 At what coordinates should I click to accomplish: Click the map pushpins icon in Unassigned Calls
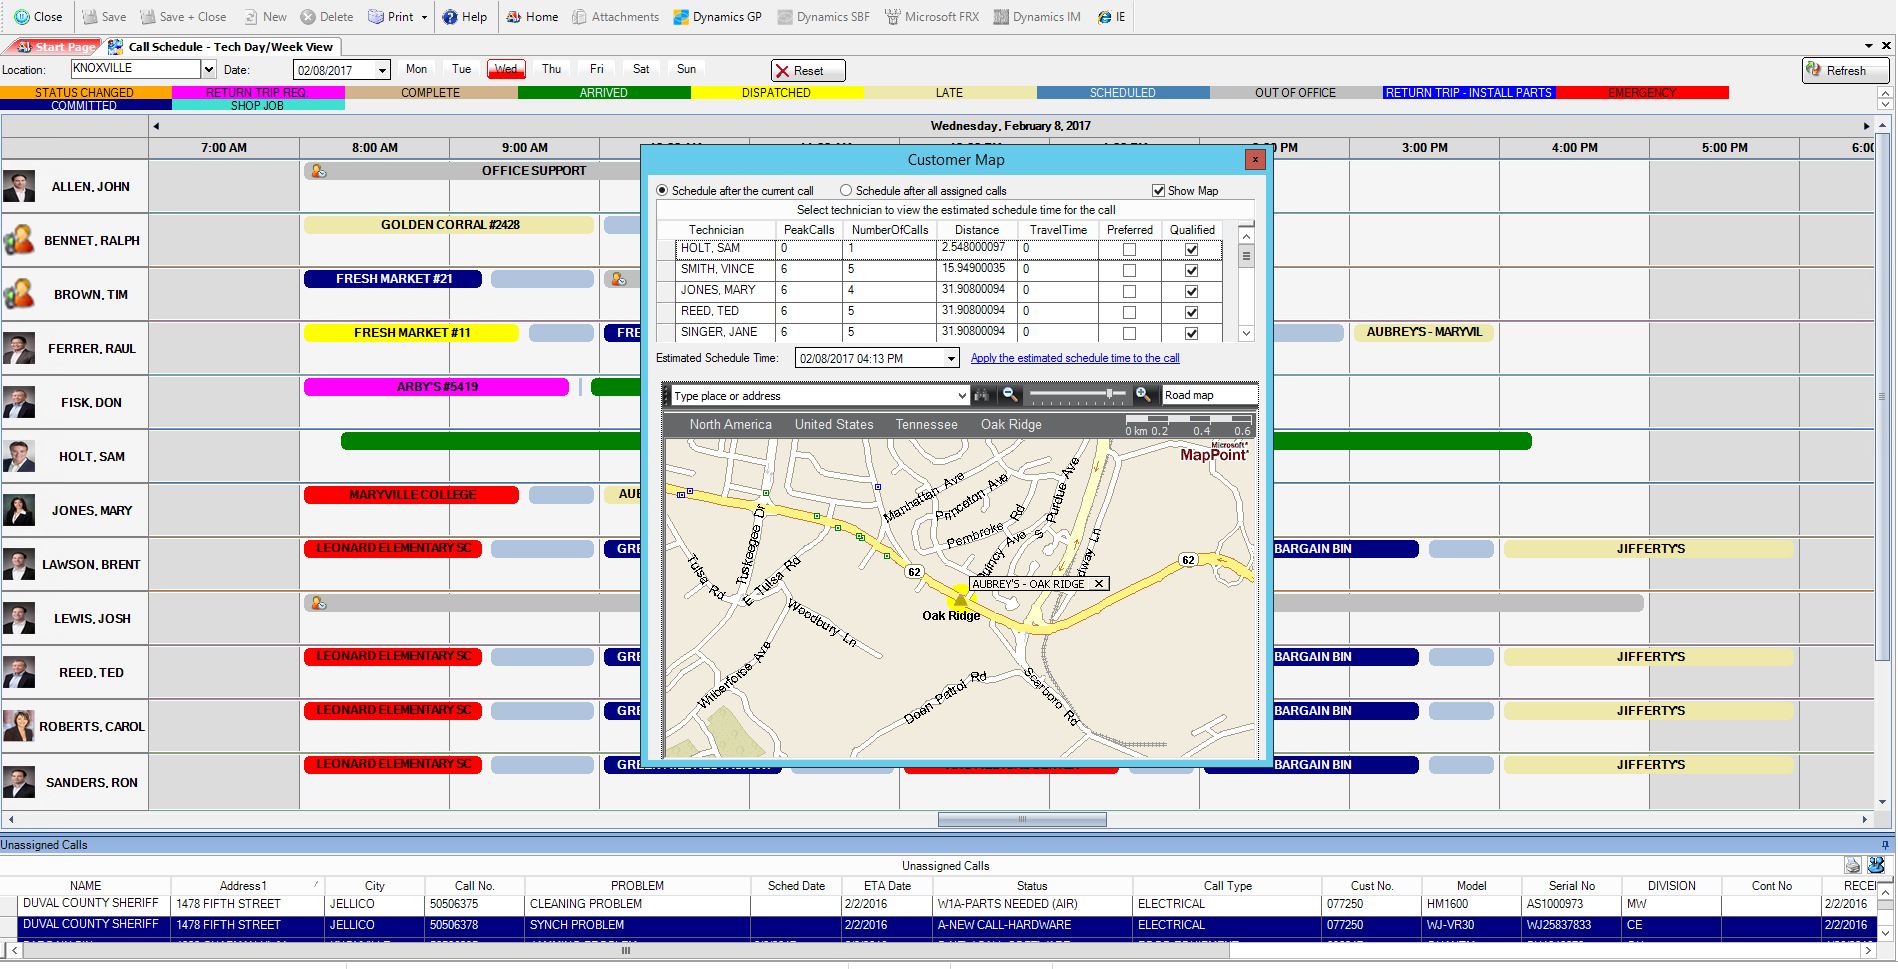[x=1876, y=865]
